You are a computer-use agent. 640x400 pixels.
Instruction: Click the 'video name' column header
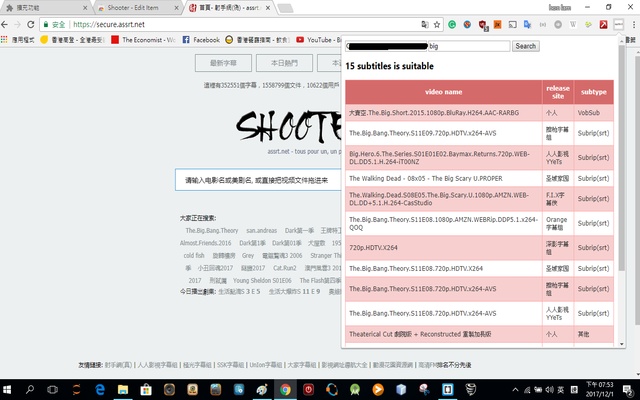coord(444,92)
